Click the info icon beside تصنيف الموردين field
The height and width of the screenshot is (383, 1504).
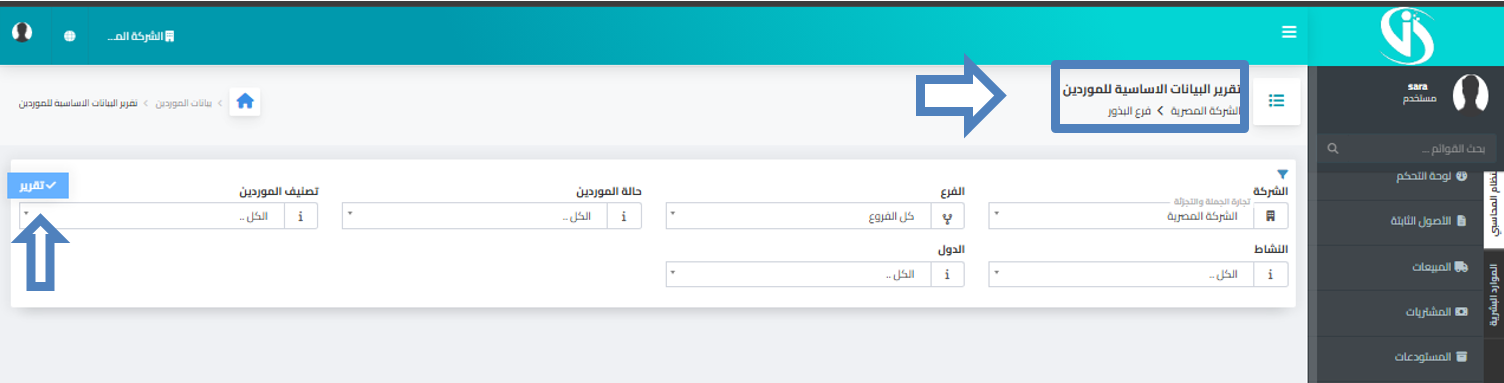[x=302, y=216]
